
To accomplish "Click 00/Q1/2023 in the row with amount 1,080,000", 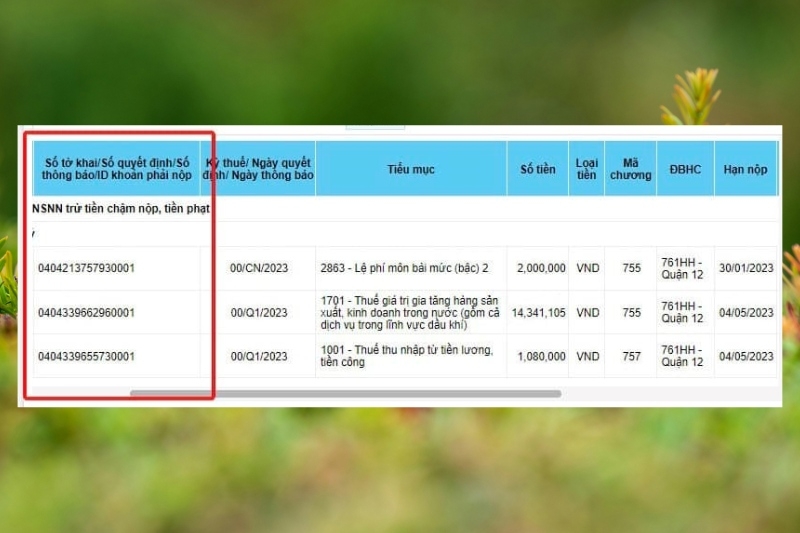I will point(259,357).
